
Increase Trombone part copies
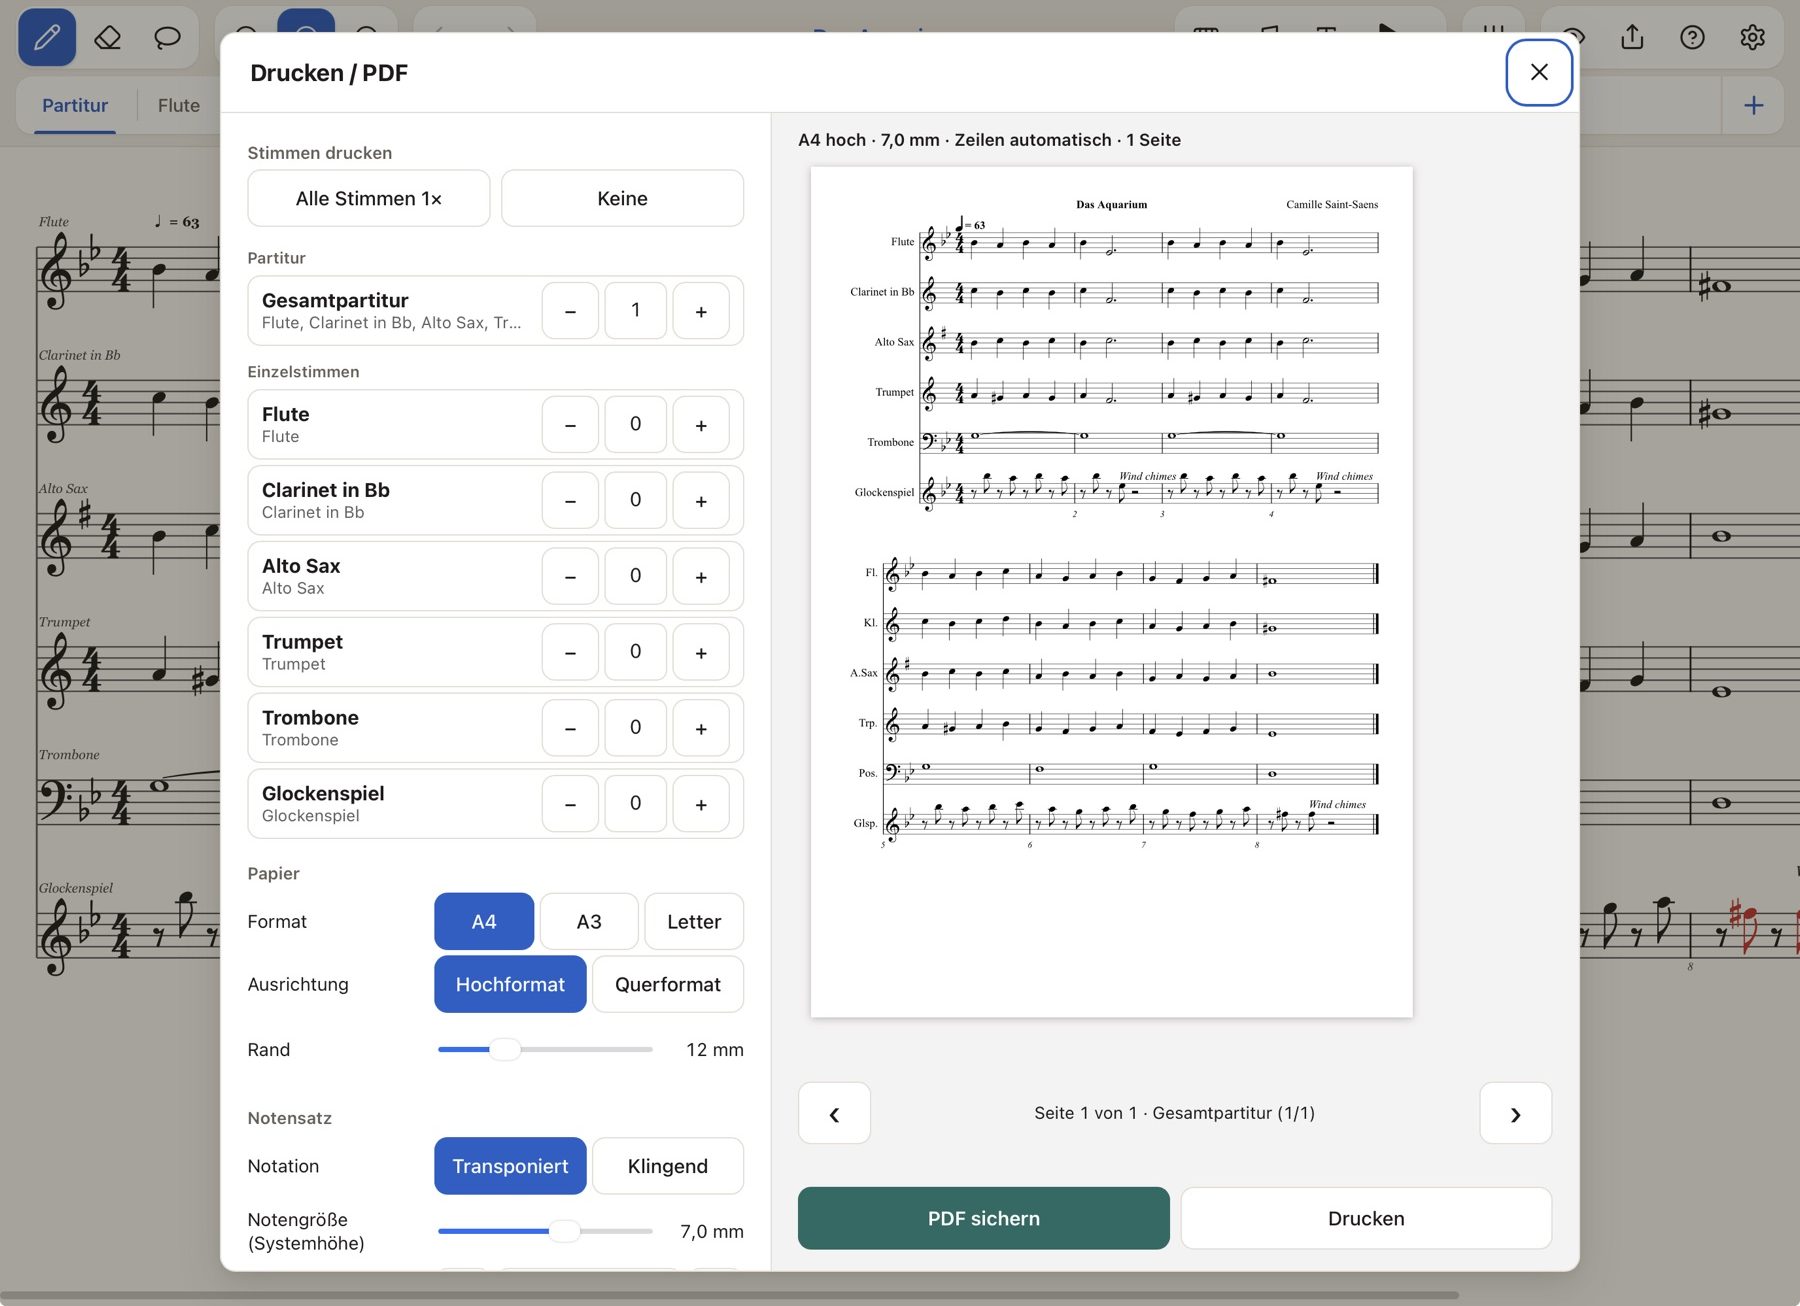(x=701, y=729)
